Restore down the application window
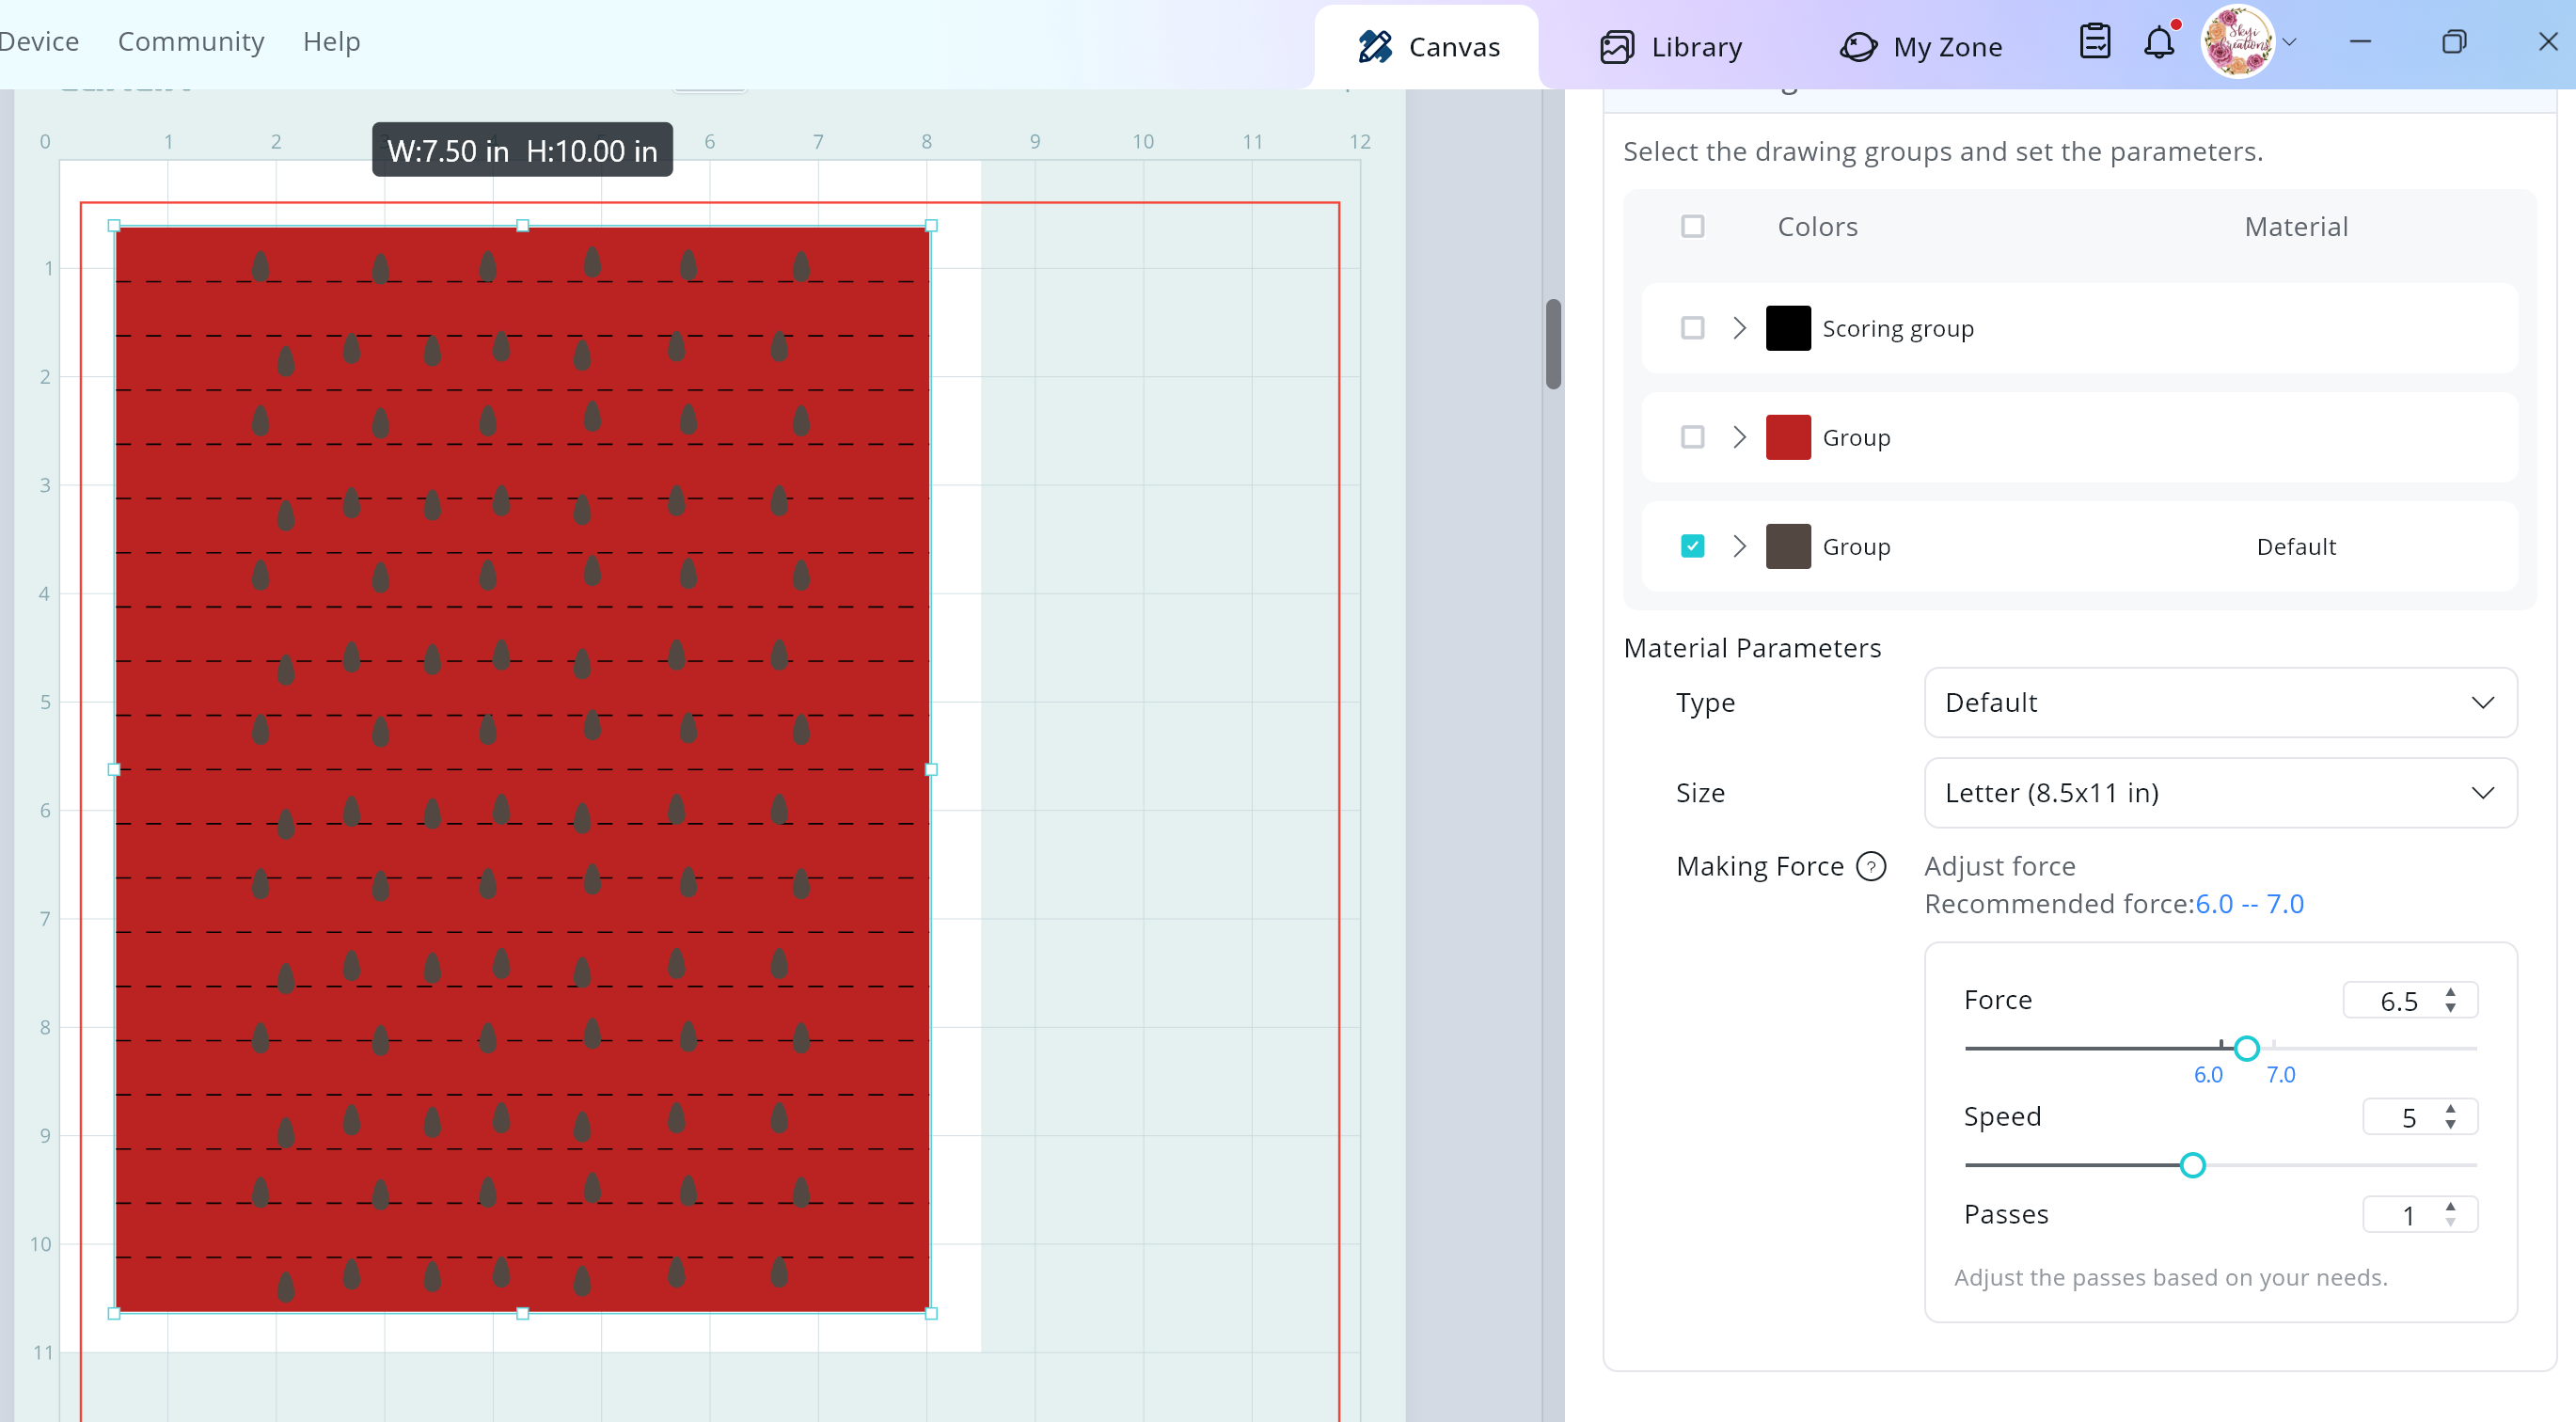The height and width of the screenshot is (1422, 2576). click(2454, 42)
